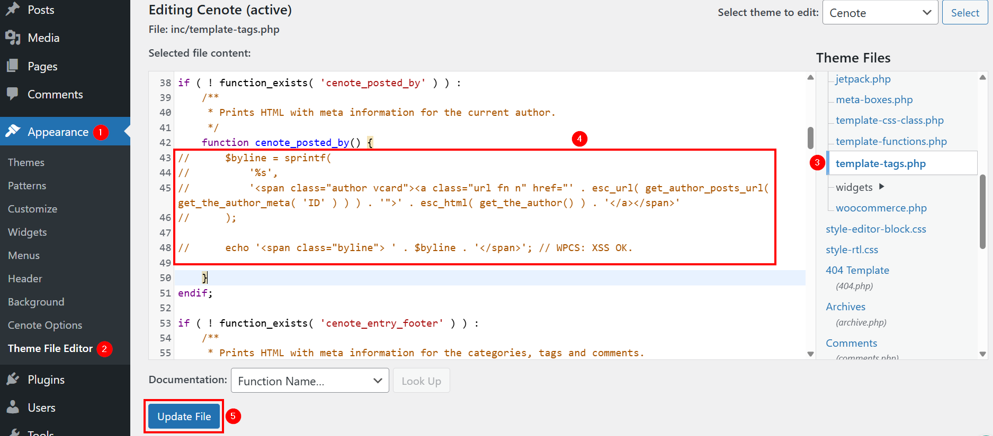Open style-editor-block.css file
The height and width of the screenshot is (436, 993).
tap(876, 229)
